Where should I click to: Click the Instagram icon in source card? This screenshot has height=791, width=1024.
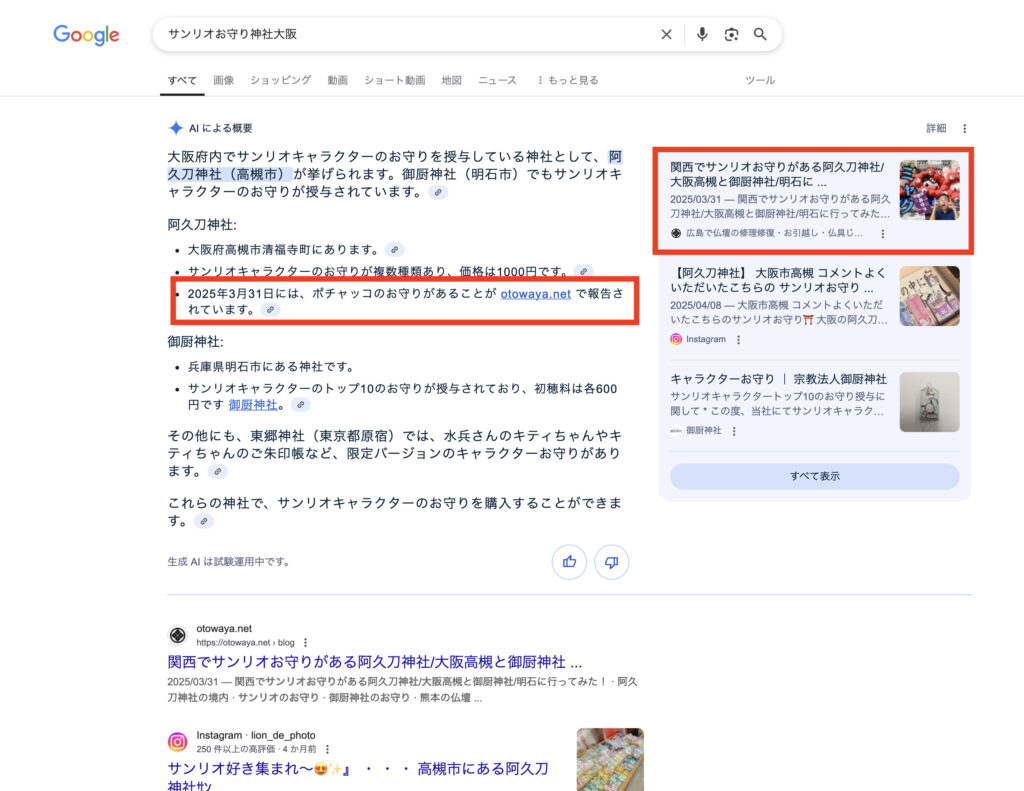pos(676,339)
